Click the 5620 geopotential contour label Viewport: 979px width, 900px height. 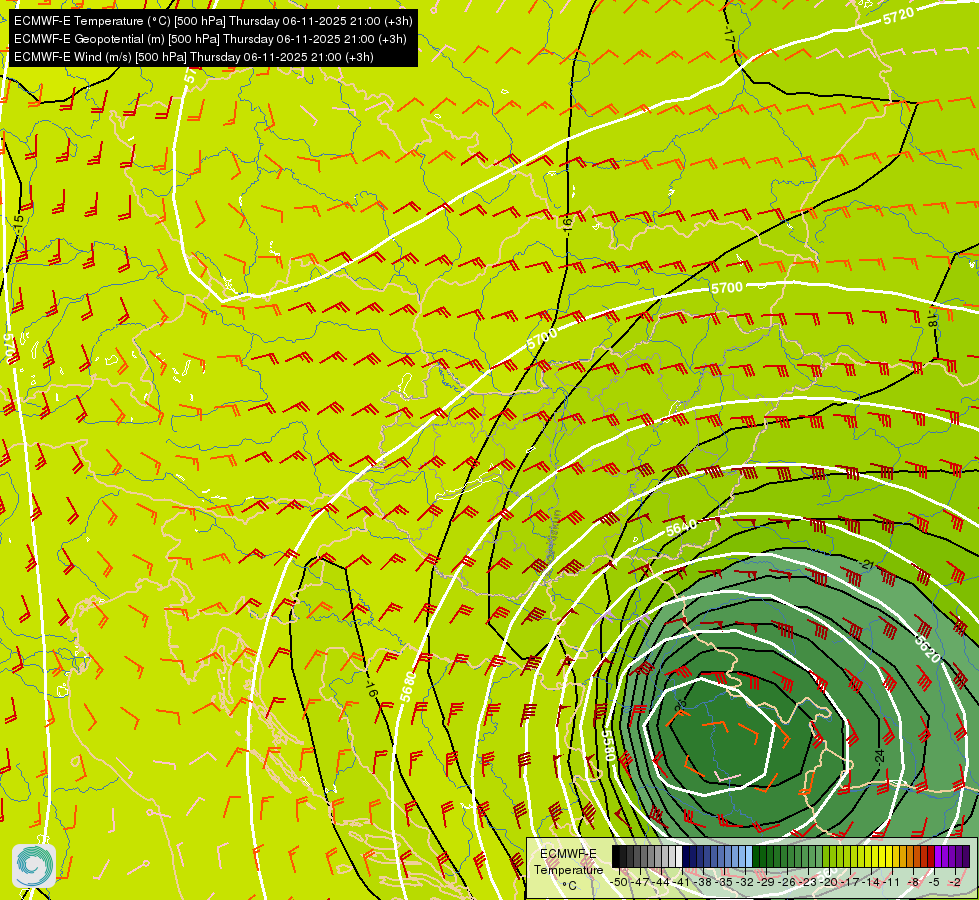[927, 649]
